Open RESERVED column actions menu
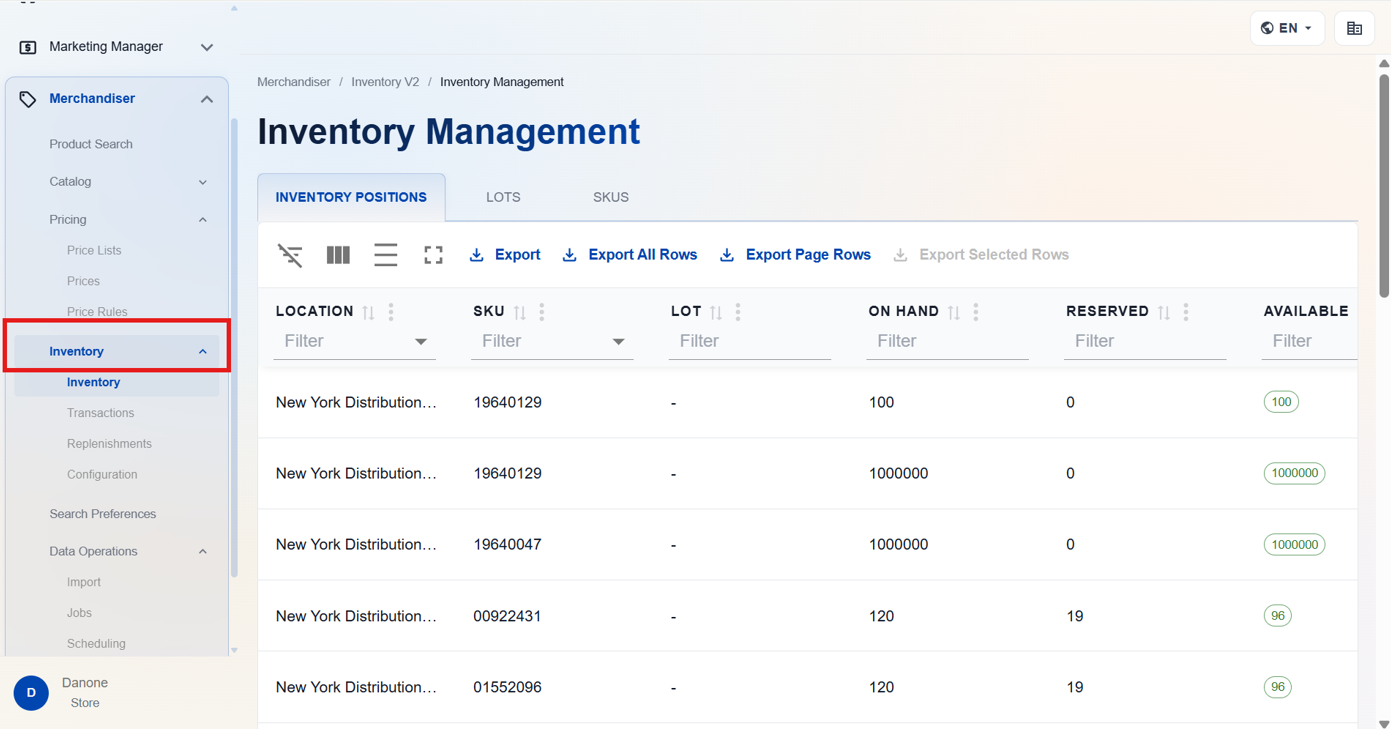This screenshot has width=1391, height=729. (x=1186, y=312)
